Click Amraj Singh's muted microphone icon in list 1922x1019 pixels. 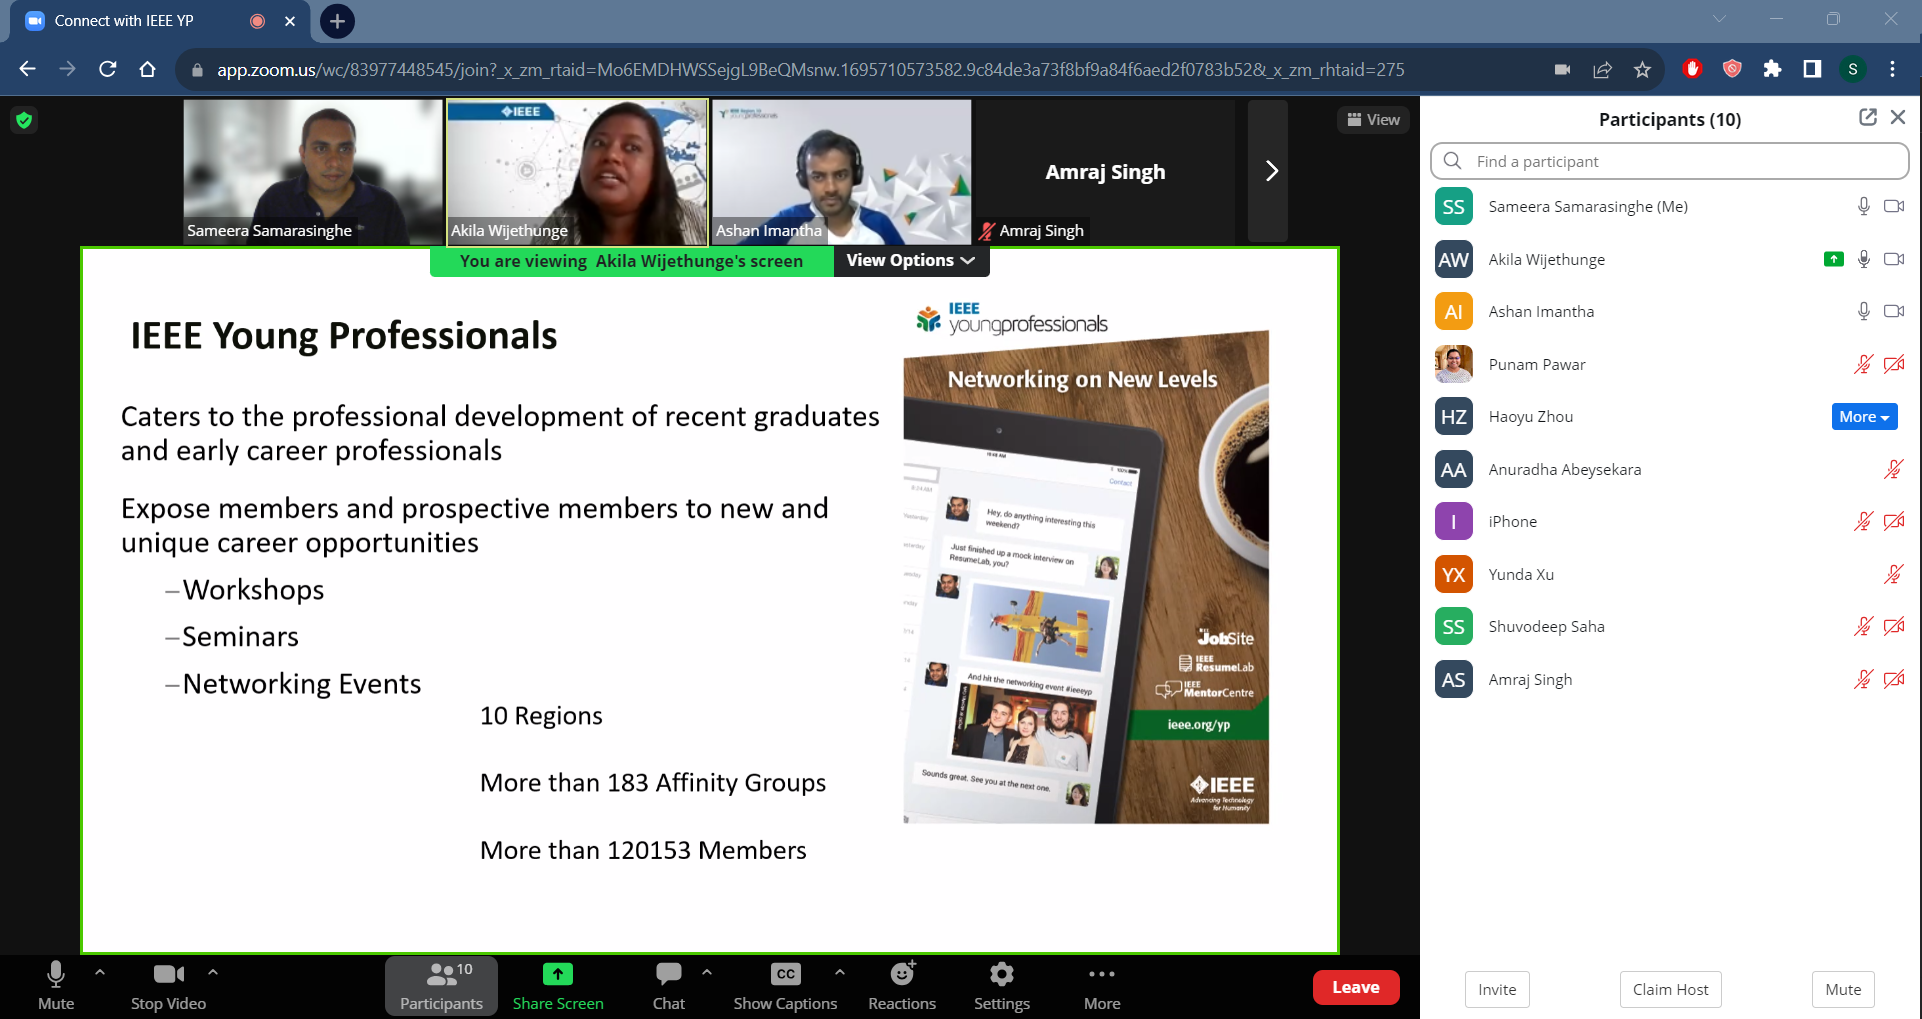[1863, 679]
